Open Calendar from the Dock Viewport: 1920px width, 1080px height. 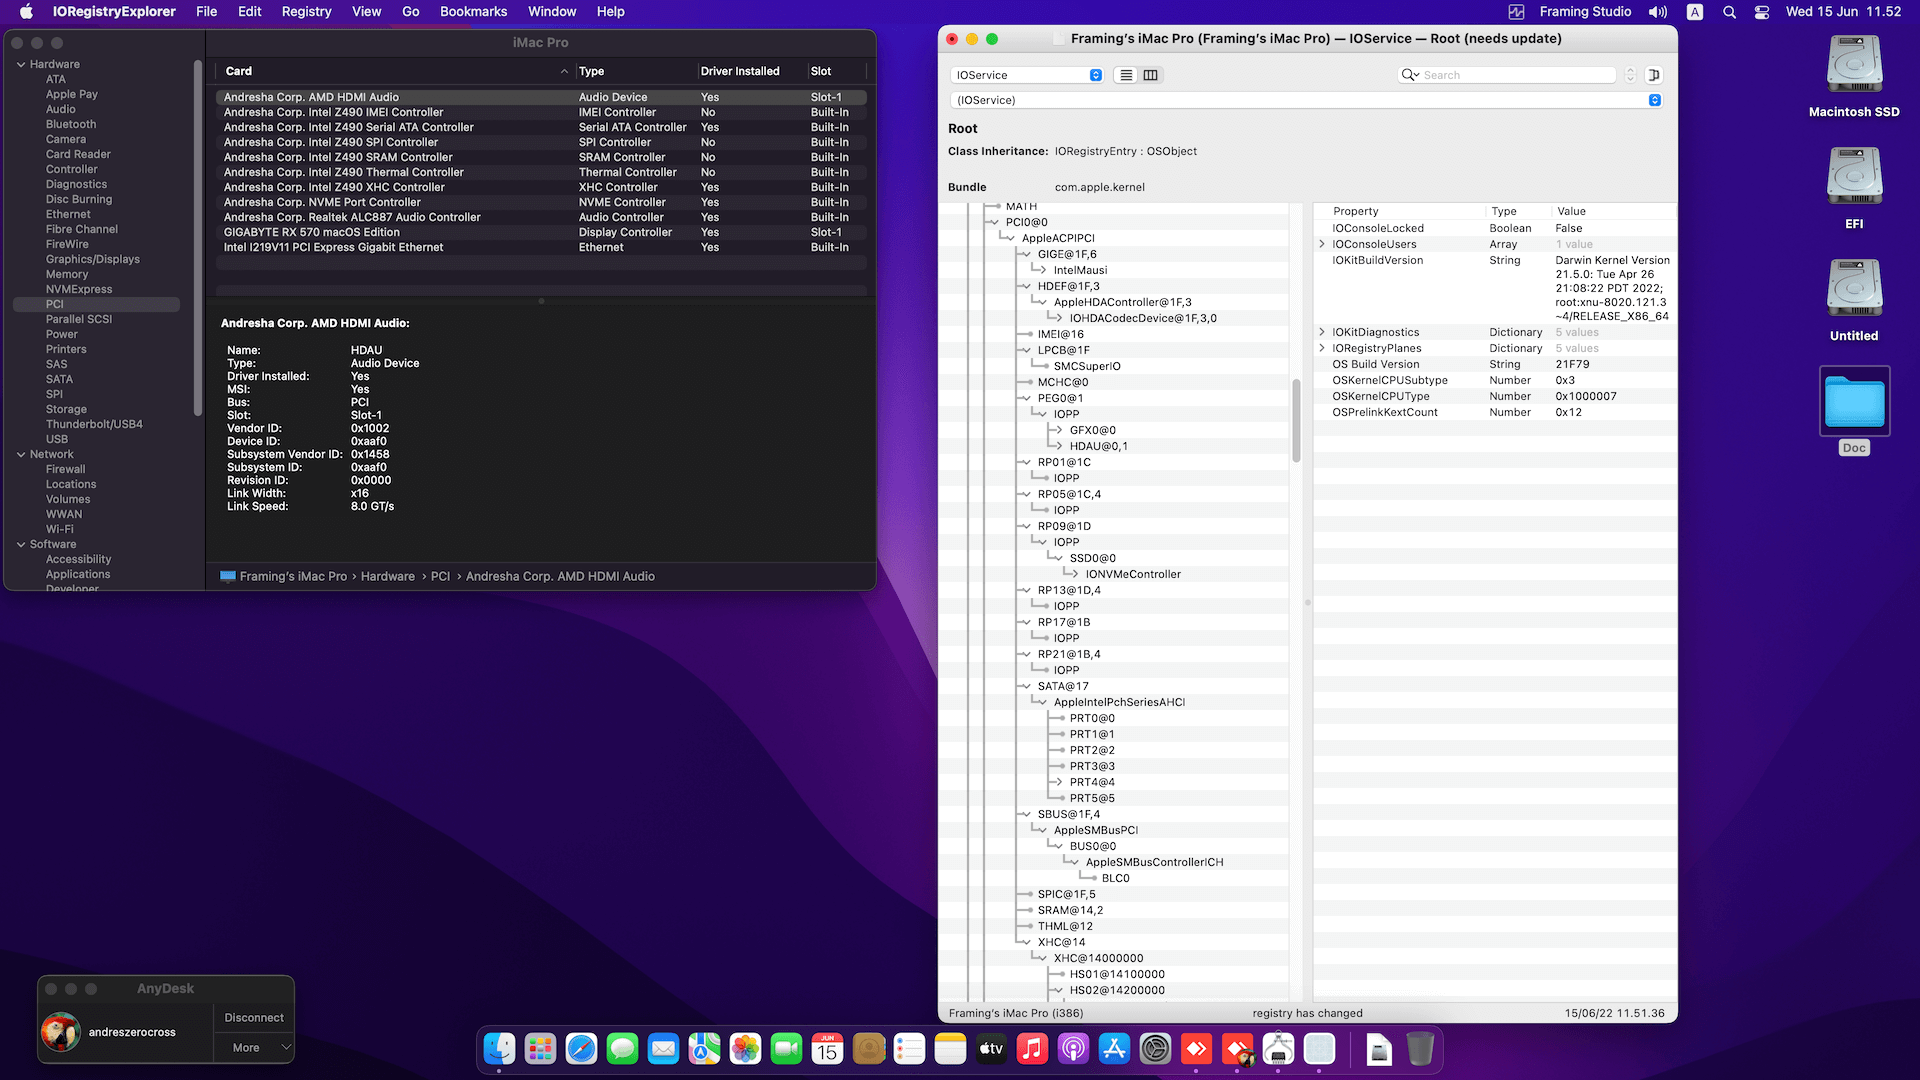(x=827, y=1049)
